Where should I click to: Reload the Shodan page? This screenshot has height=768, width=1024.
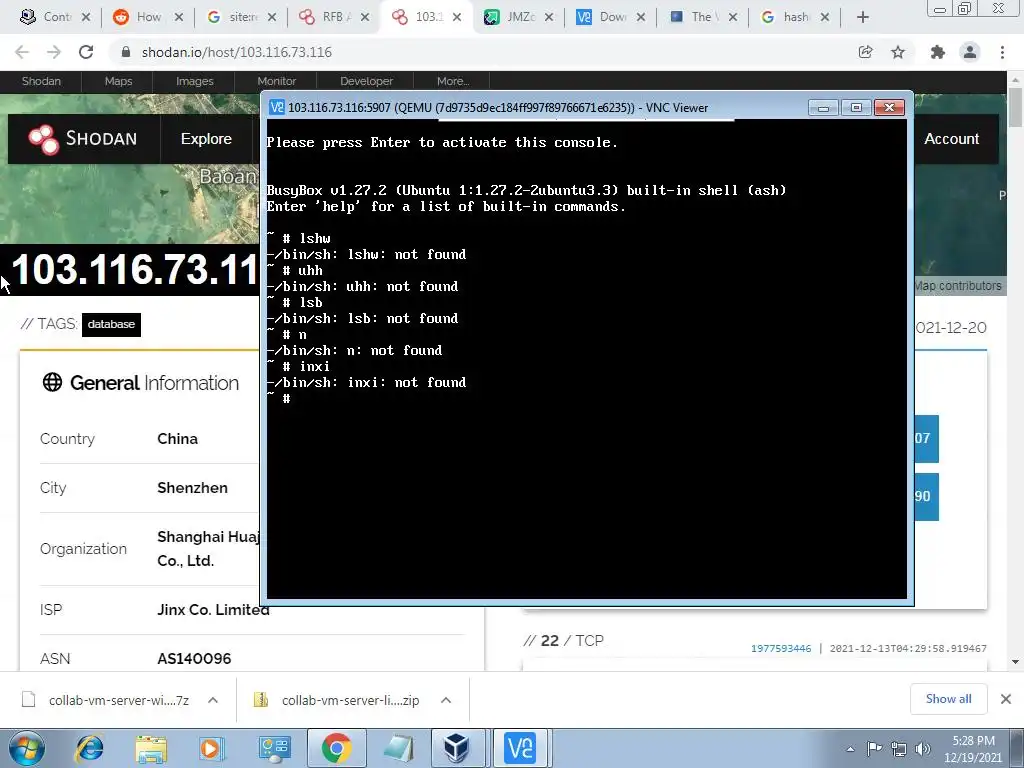point(86,52)
